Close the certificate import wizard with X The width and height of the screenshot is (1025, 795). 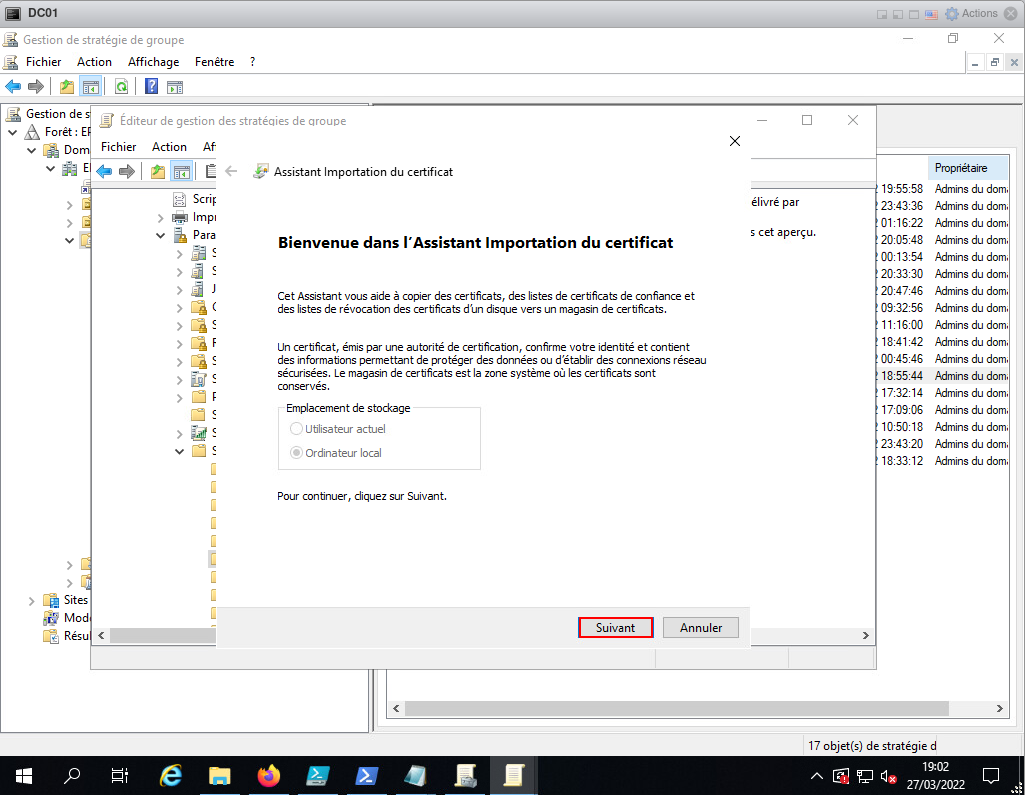point(735,141)
